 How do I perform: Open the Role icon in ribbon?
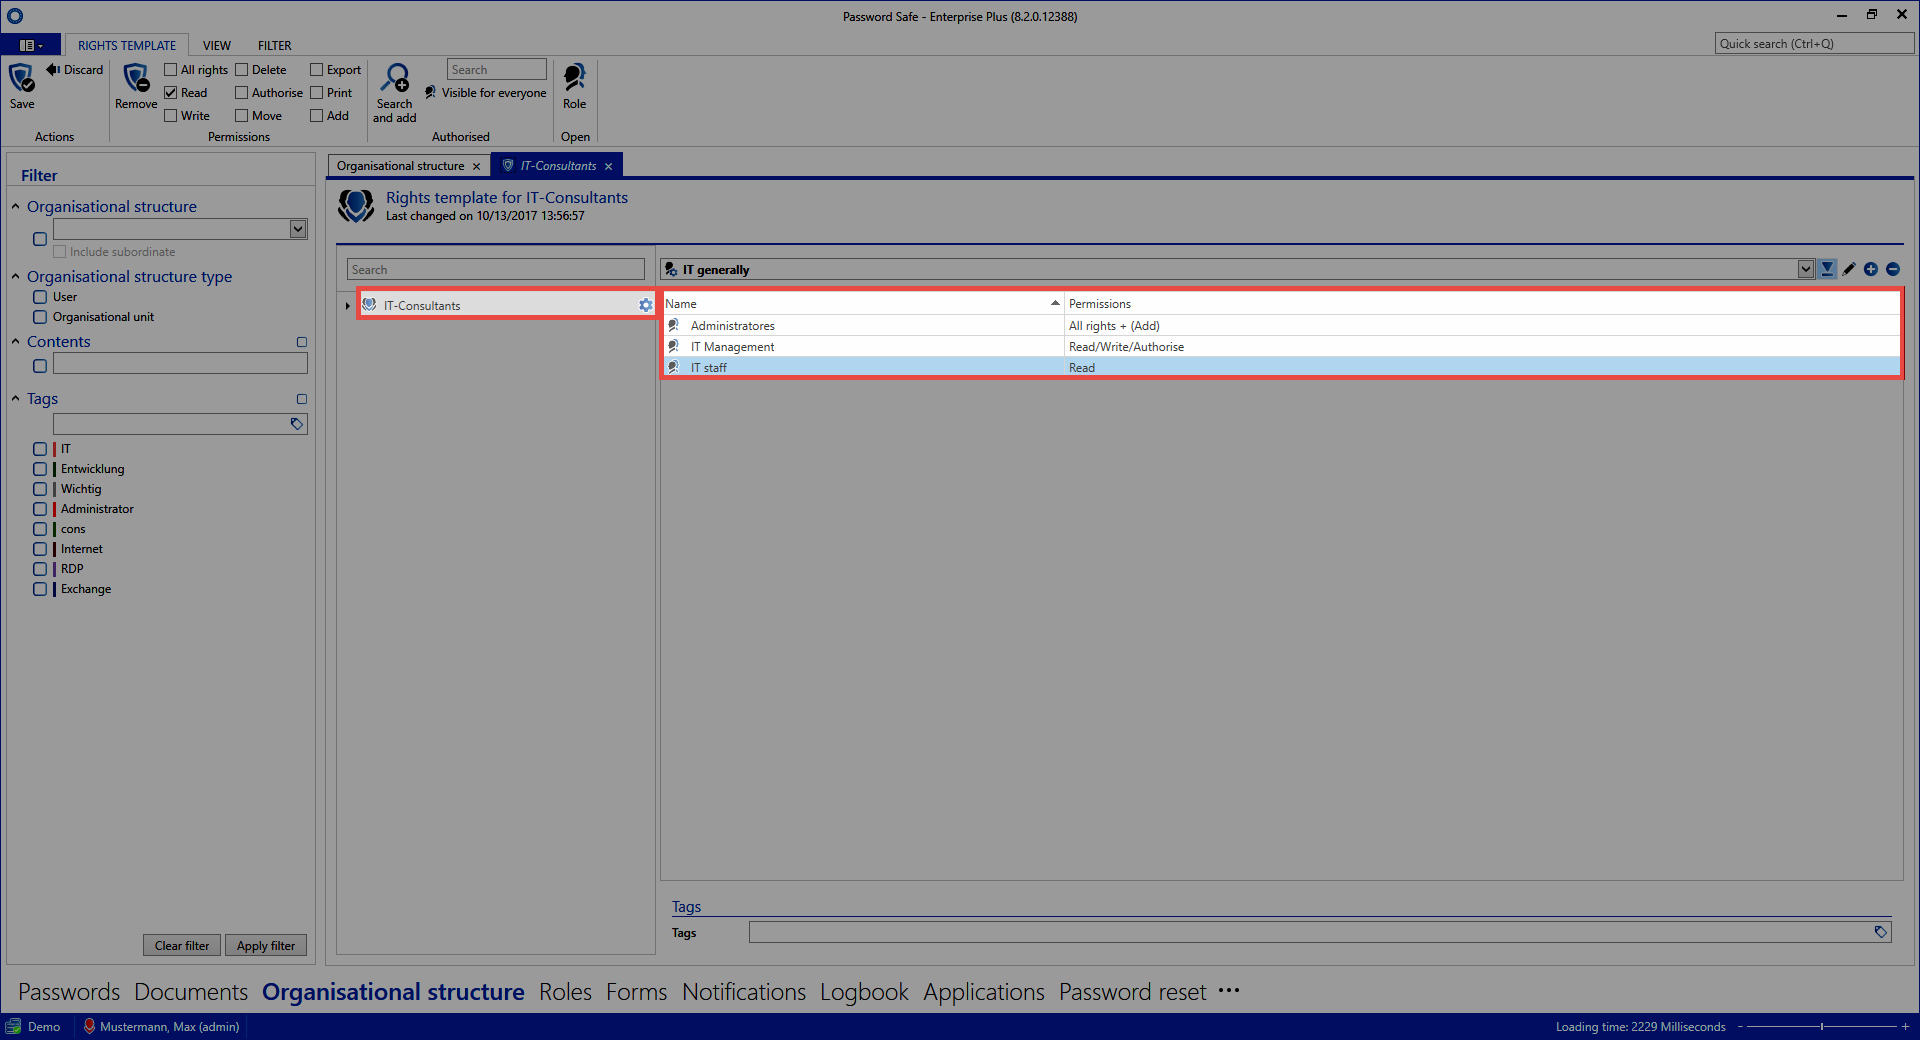(x=575, y=78)
